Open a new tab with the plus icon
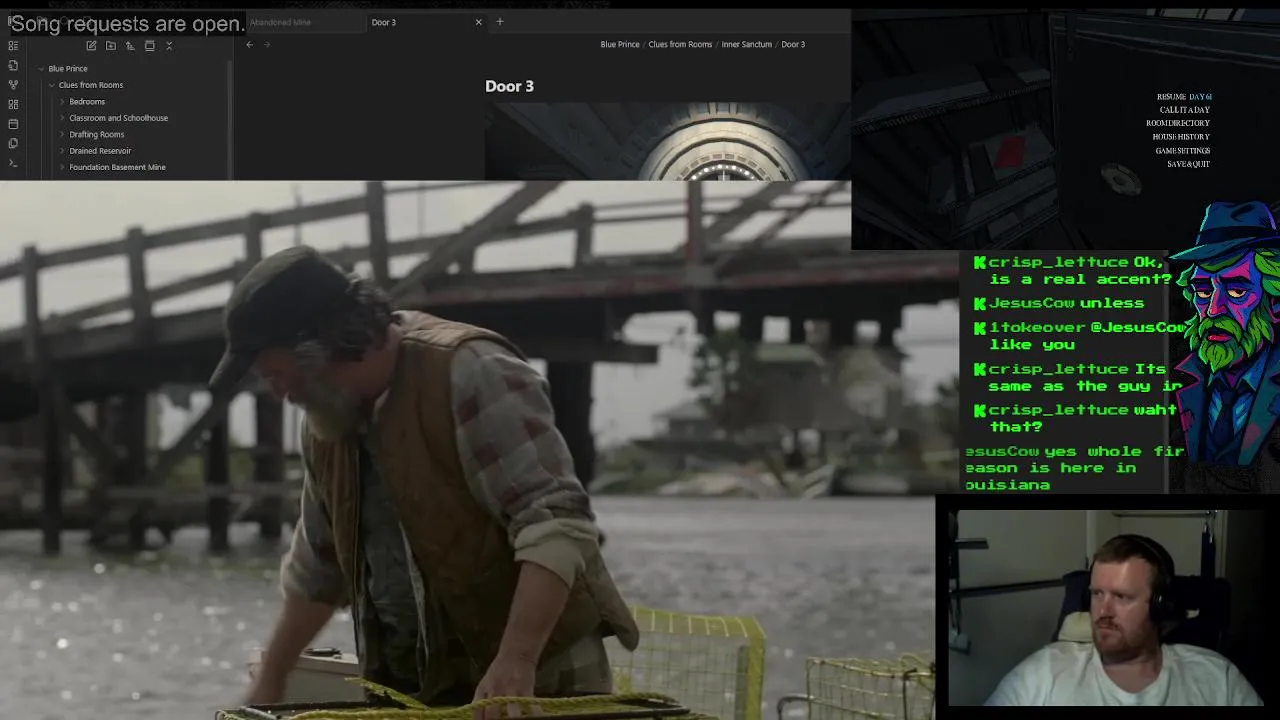This screenshot has height=720, width=1280. coord(500,22)
